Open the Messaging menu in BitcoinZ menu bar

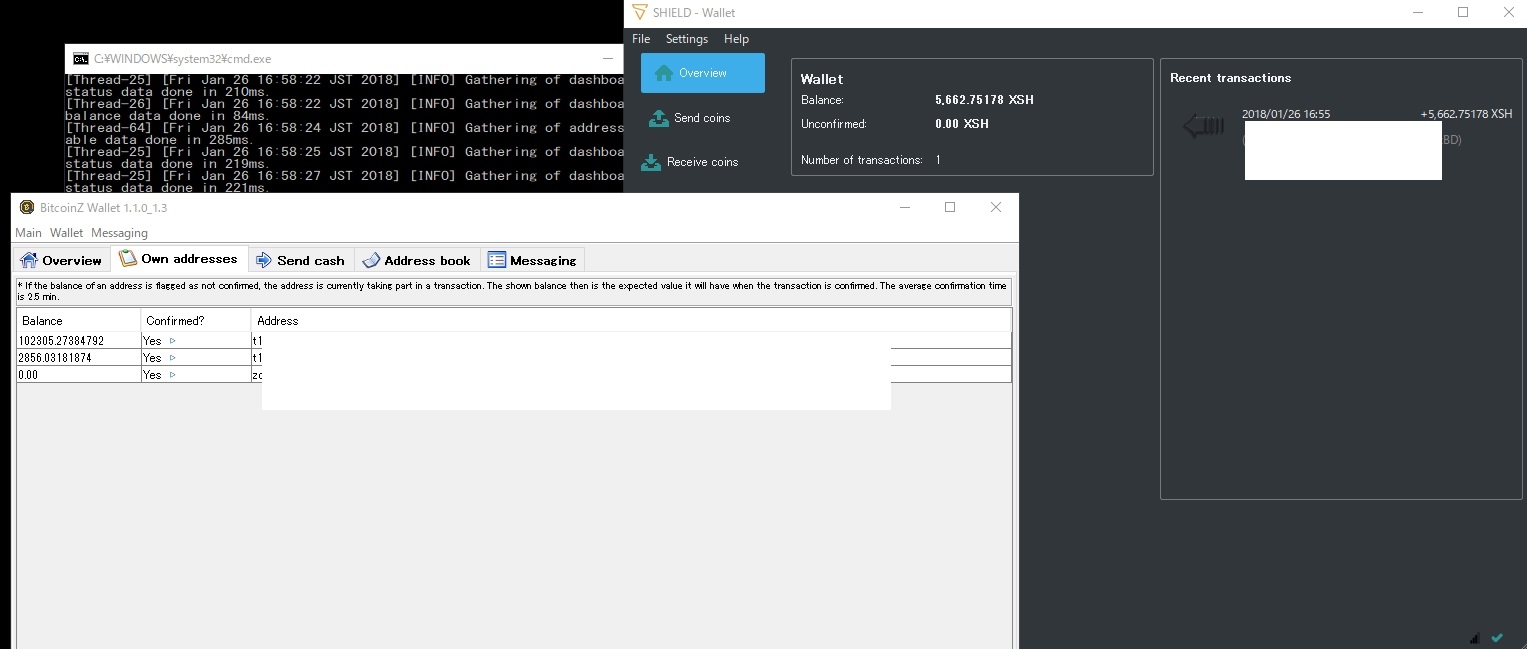pos(119,233)
